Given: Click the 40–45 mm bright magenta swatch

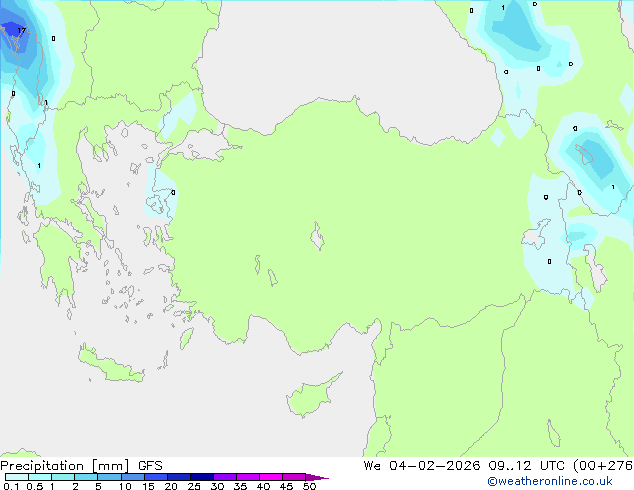Looking at the screenshot, I should pyautogui.click(x=271, y=477).
